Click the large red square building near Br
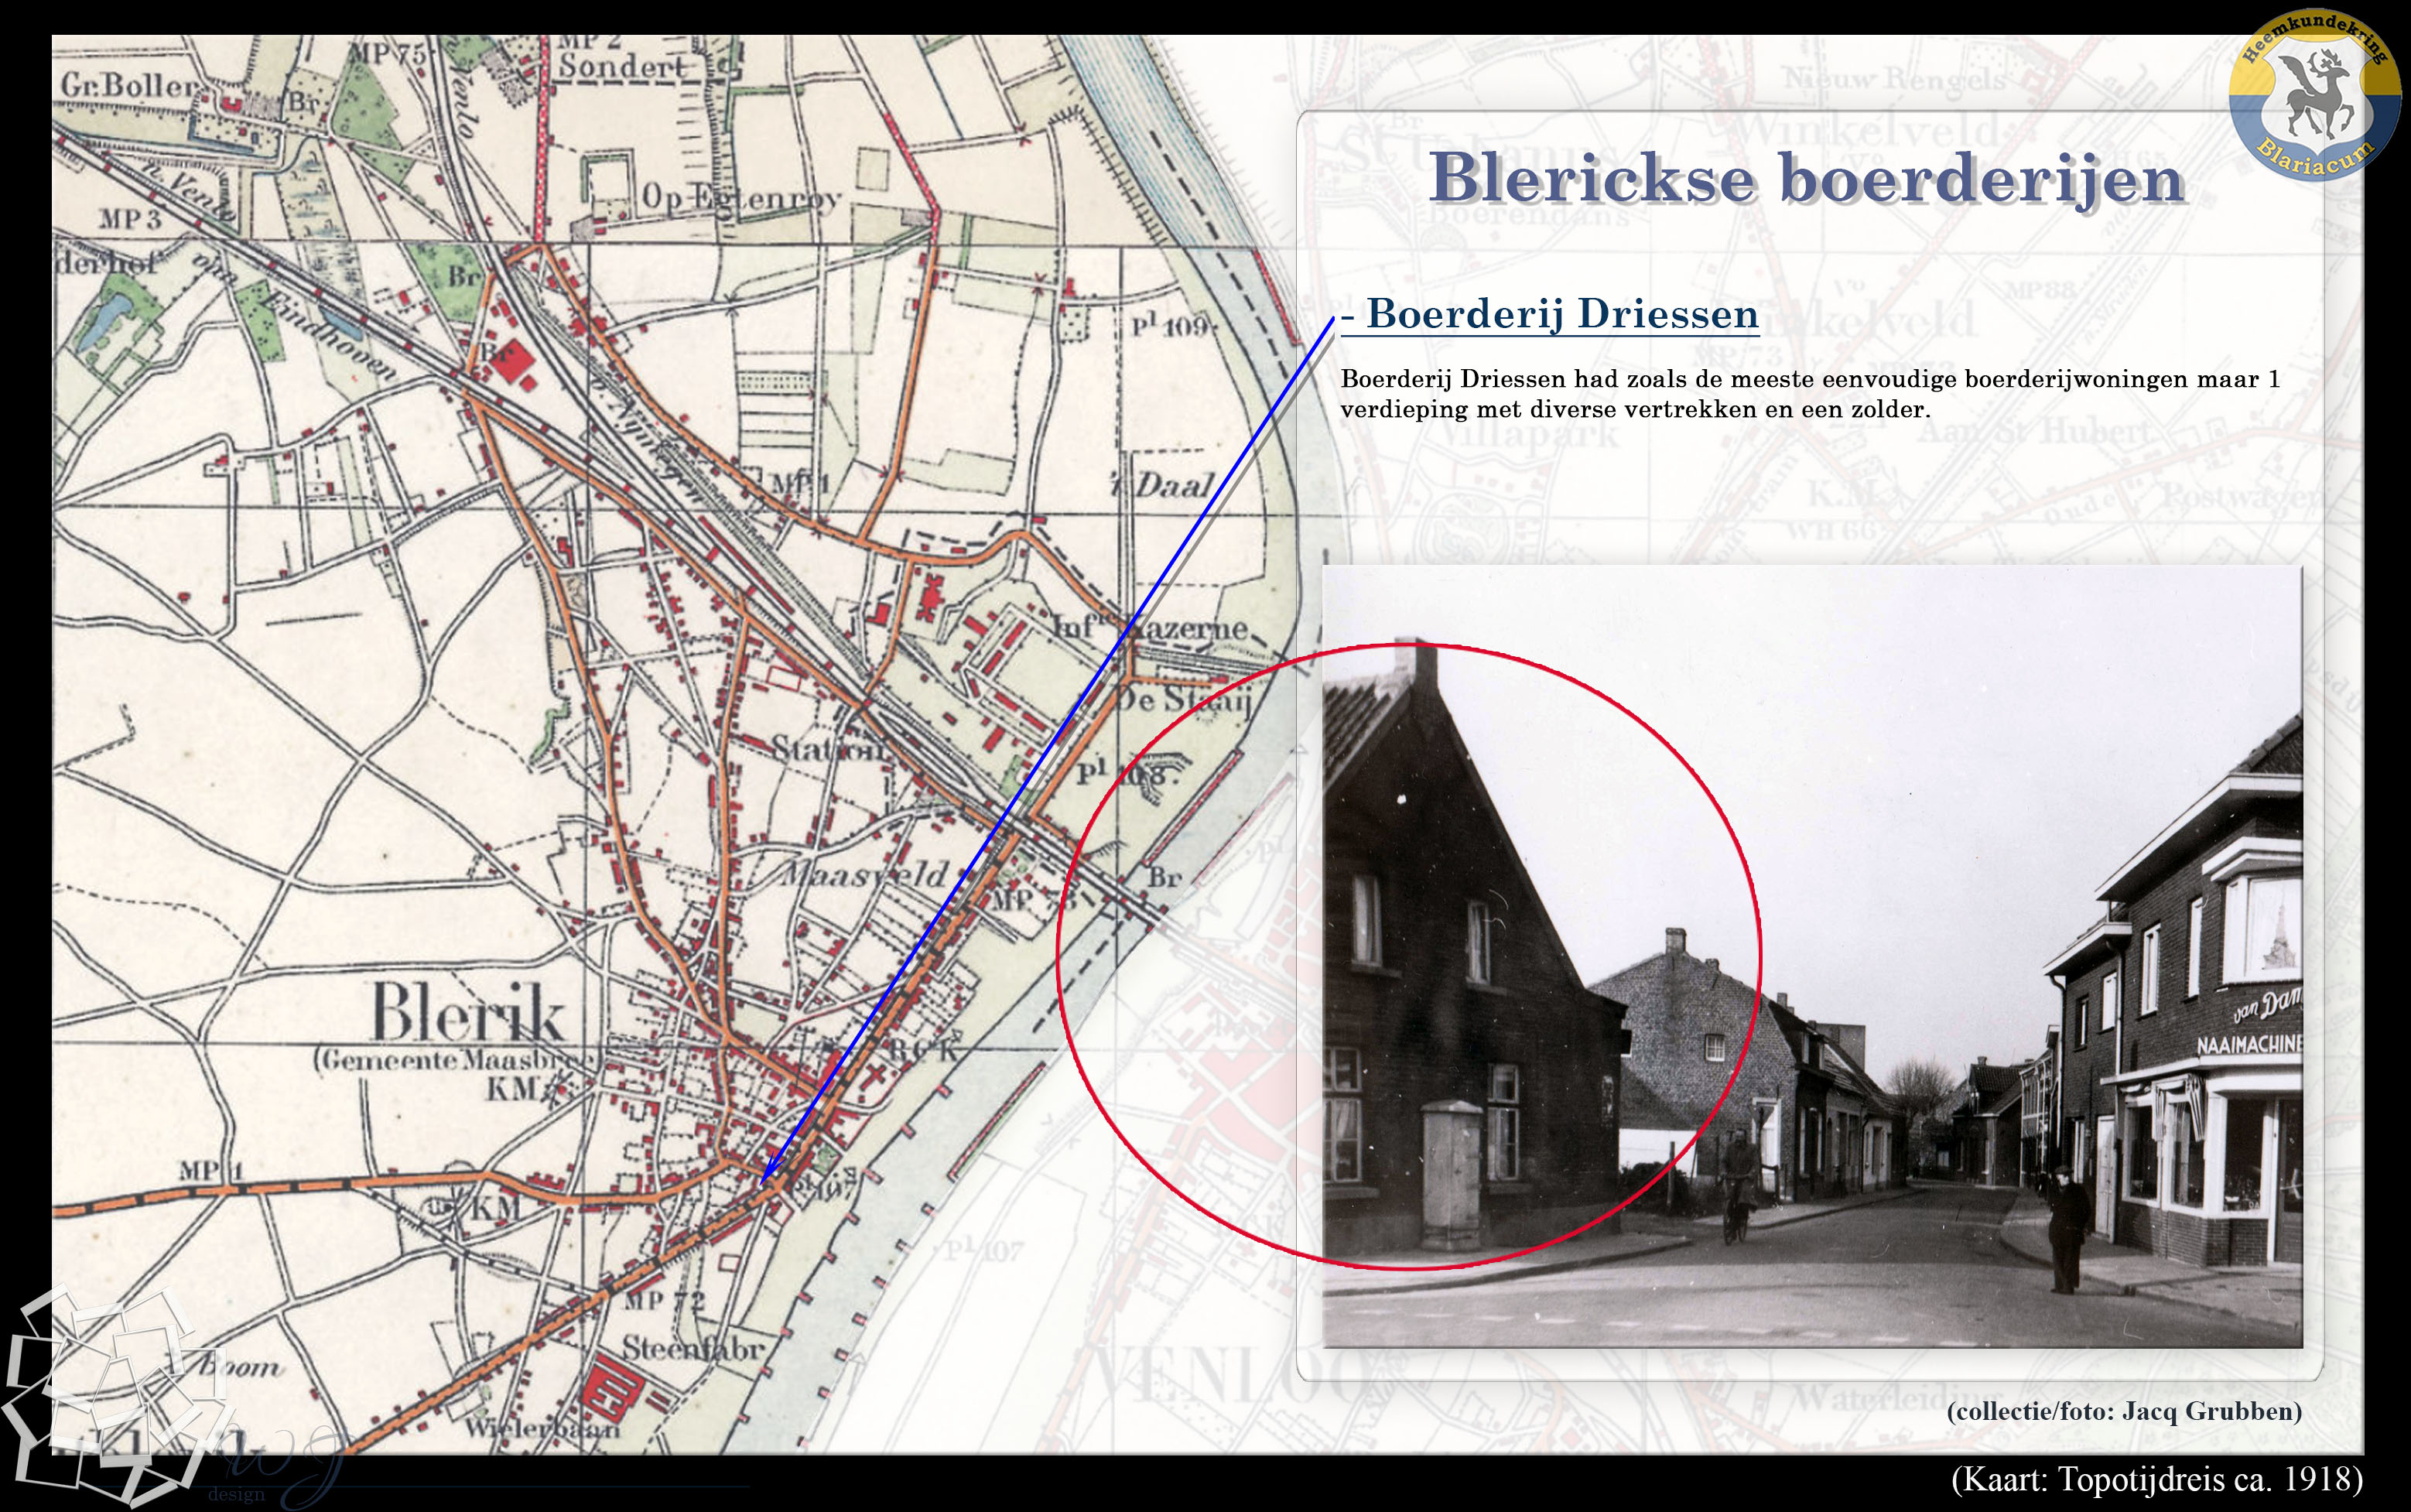 (512, 361)
